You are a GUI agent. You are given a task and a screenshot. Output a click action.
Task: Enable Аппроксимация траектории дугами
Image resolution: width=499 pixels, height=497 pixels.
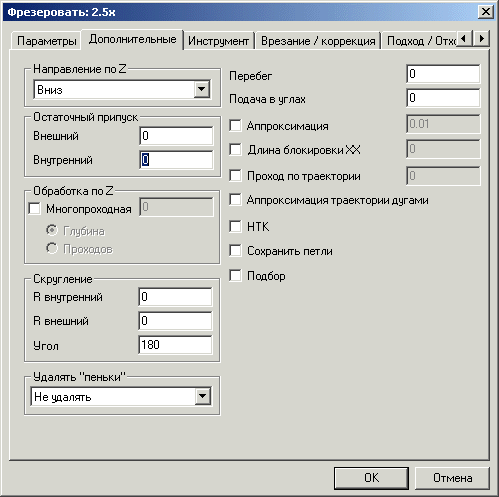235,200
